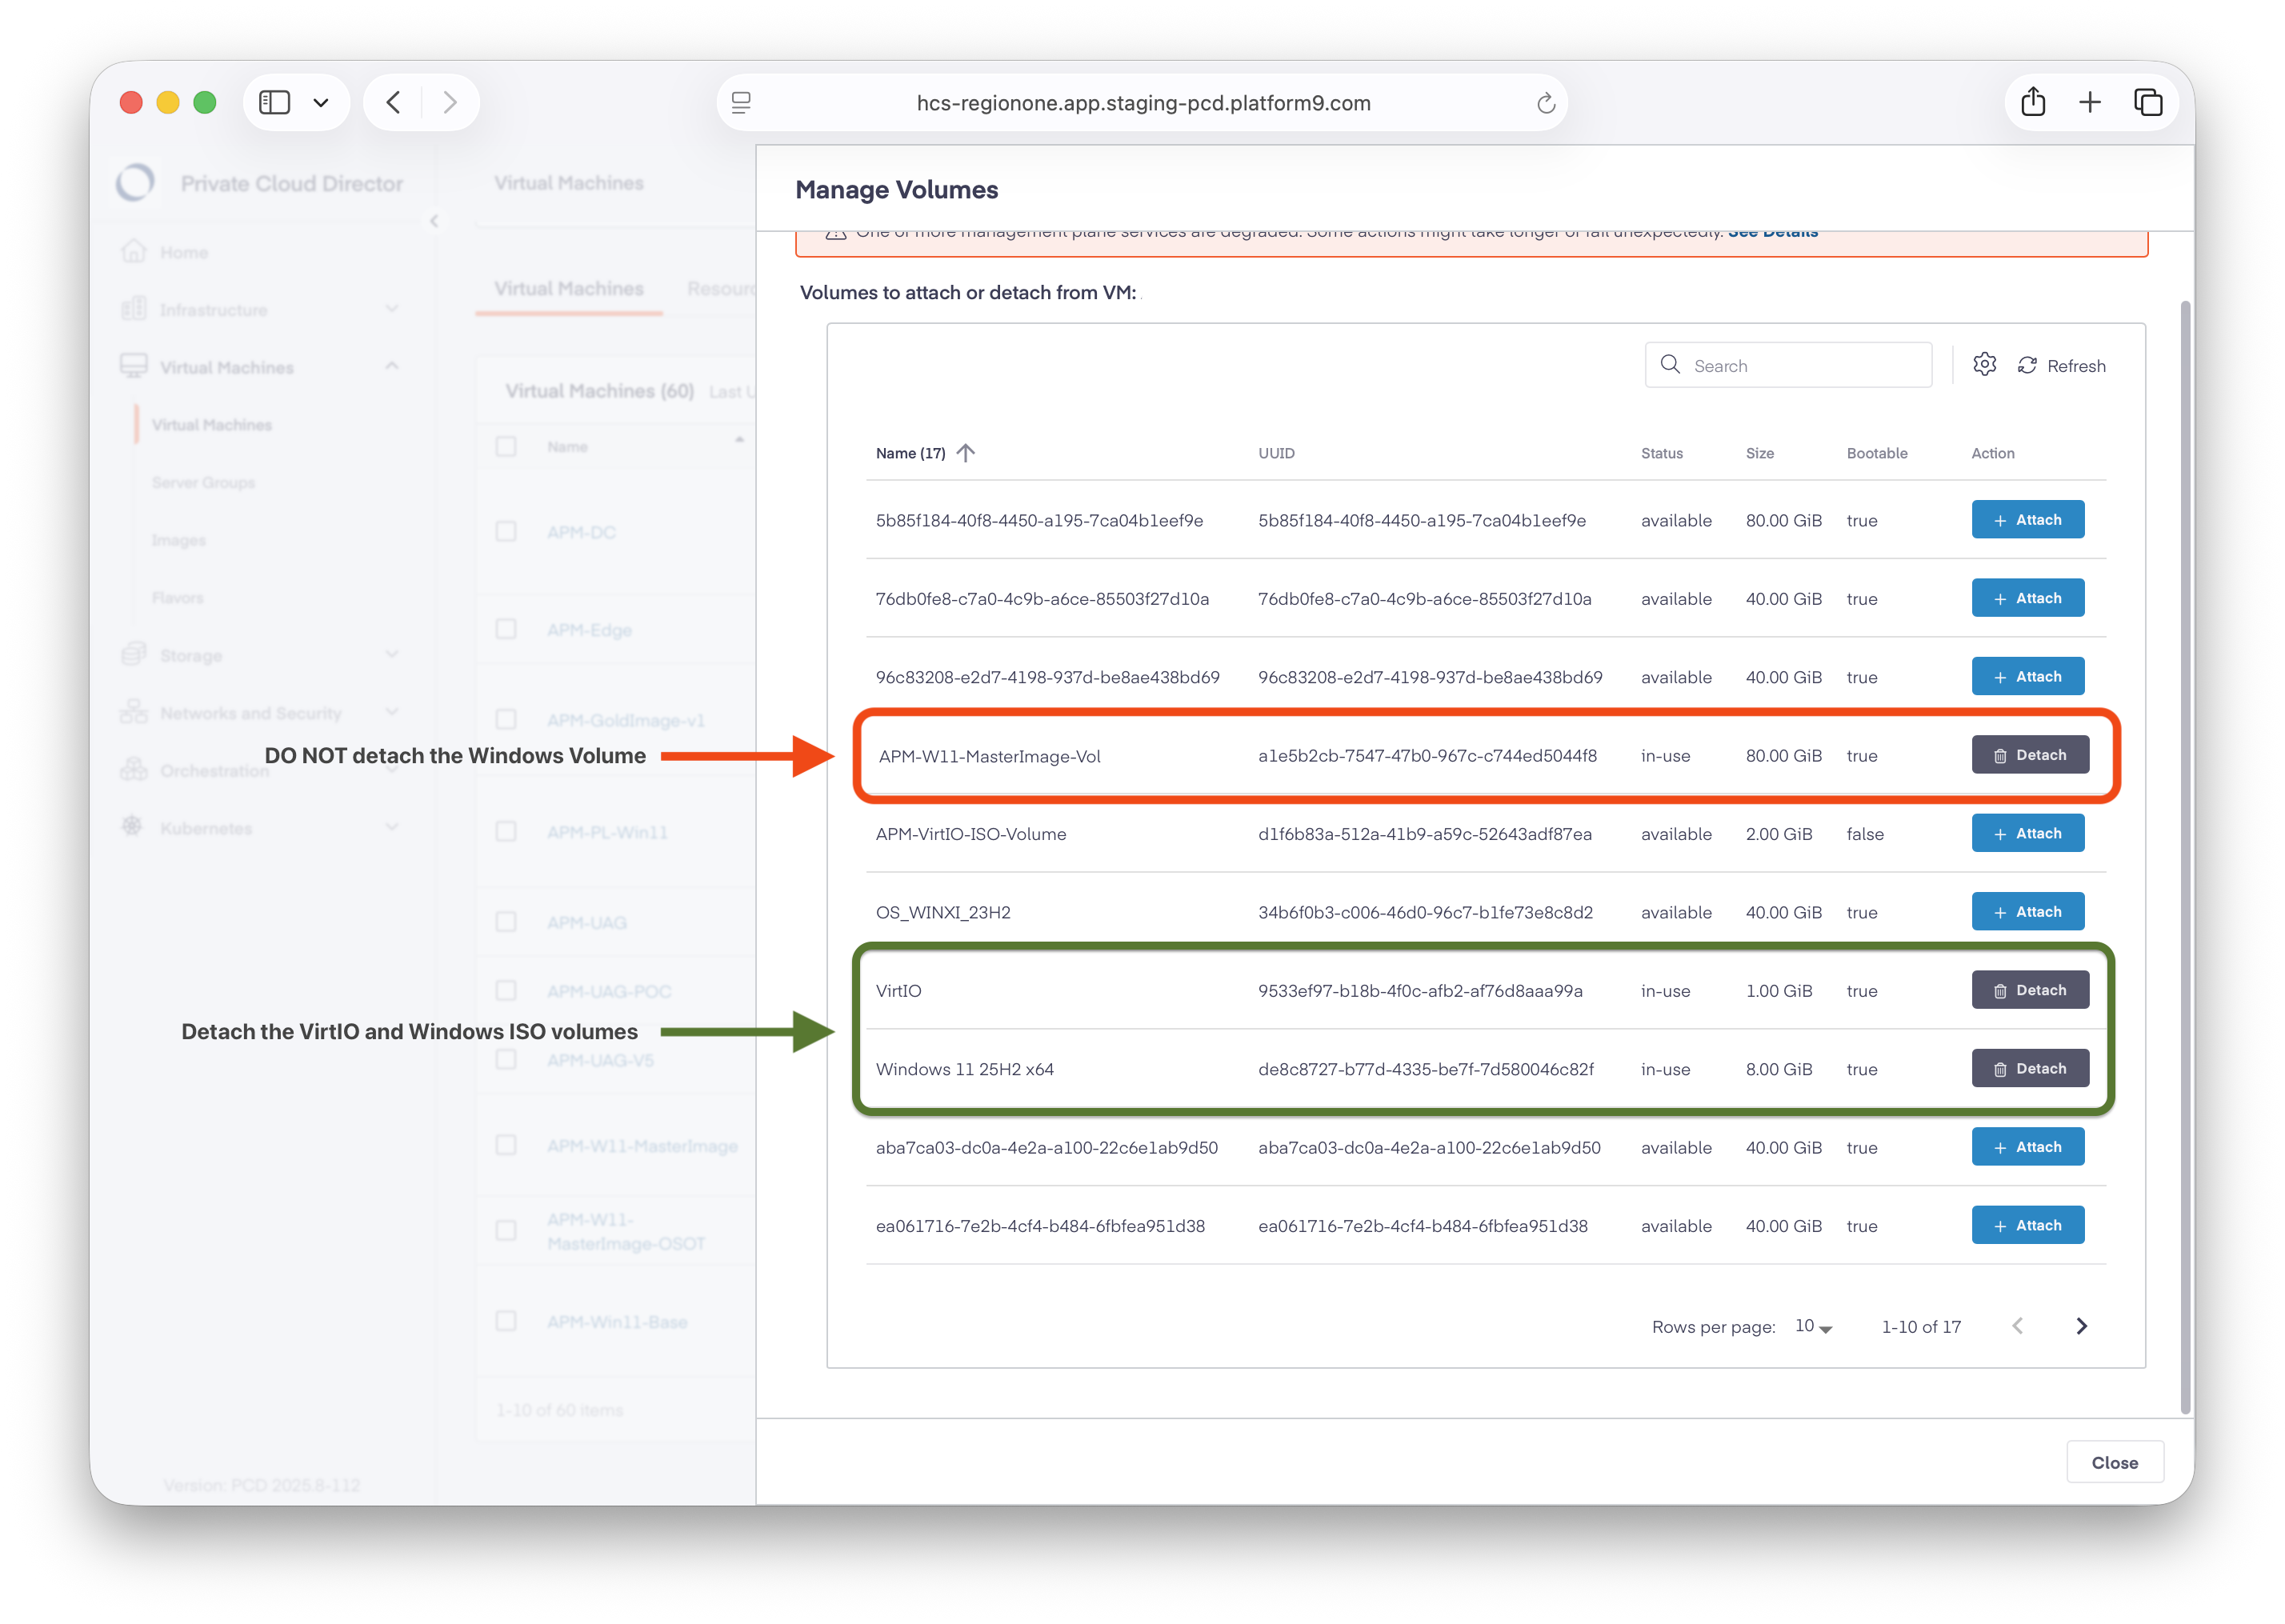This screenshot has width=2285, height=1624.
Task: Show Safari tab overview
Action: pos(2148,102)
